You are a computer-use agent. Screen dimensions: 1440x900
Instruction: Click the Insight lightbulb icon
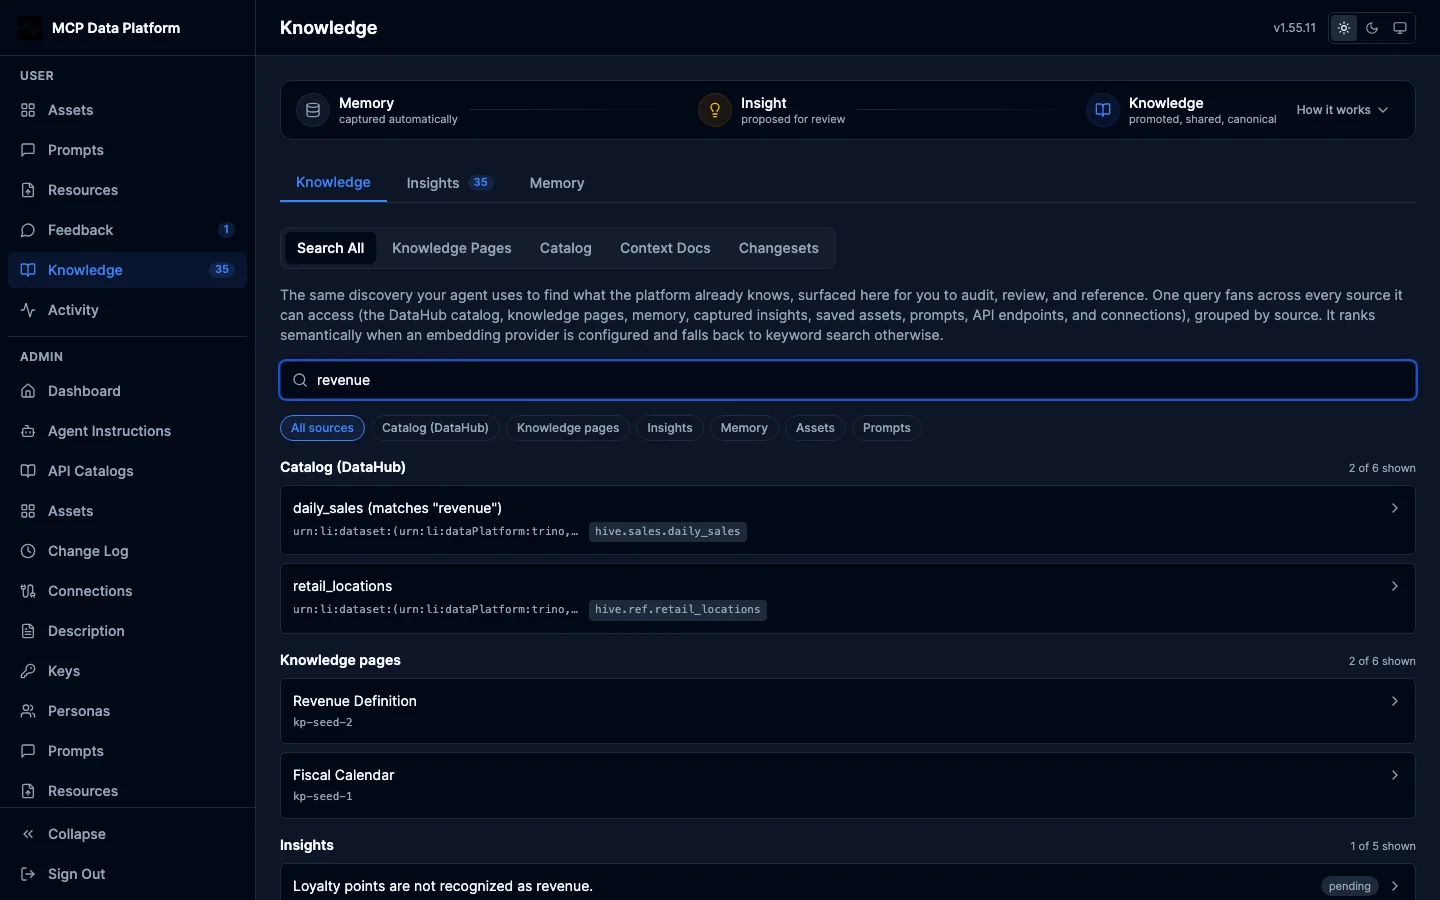715,110
